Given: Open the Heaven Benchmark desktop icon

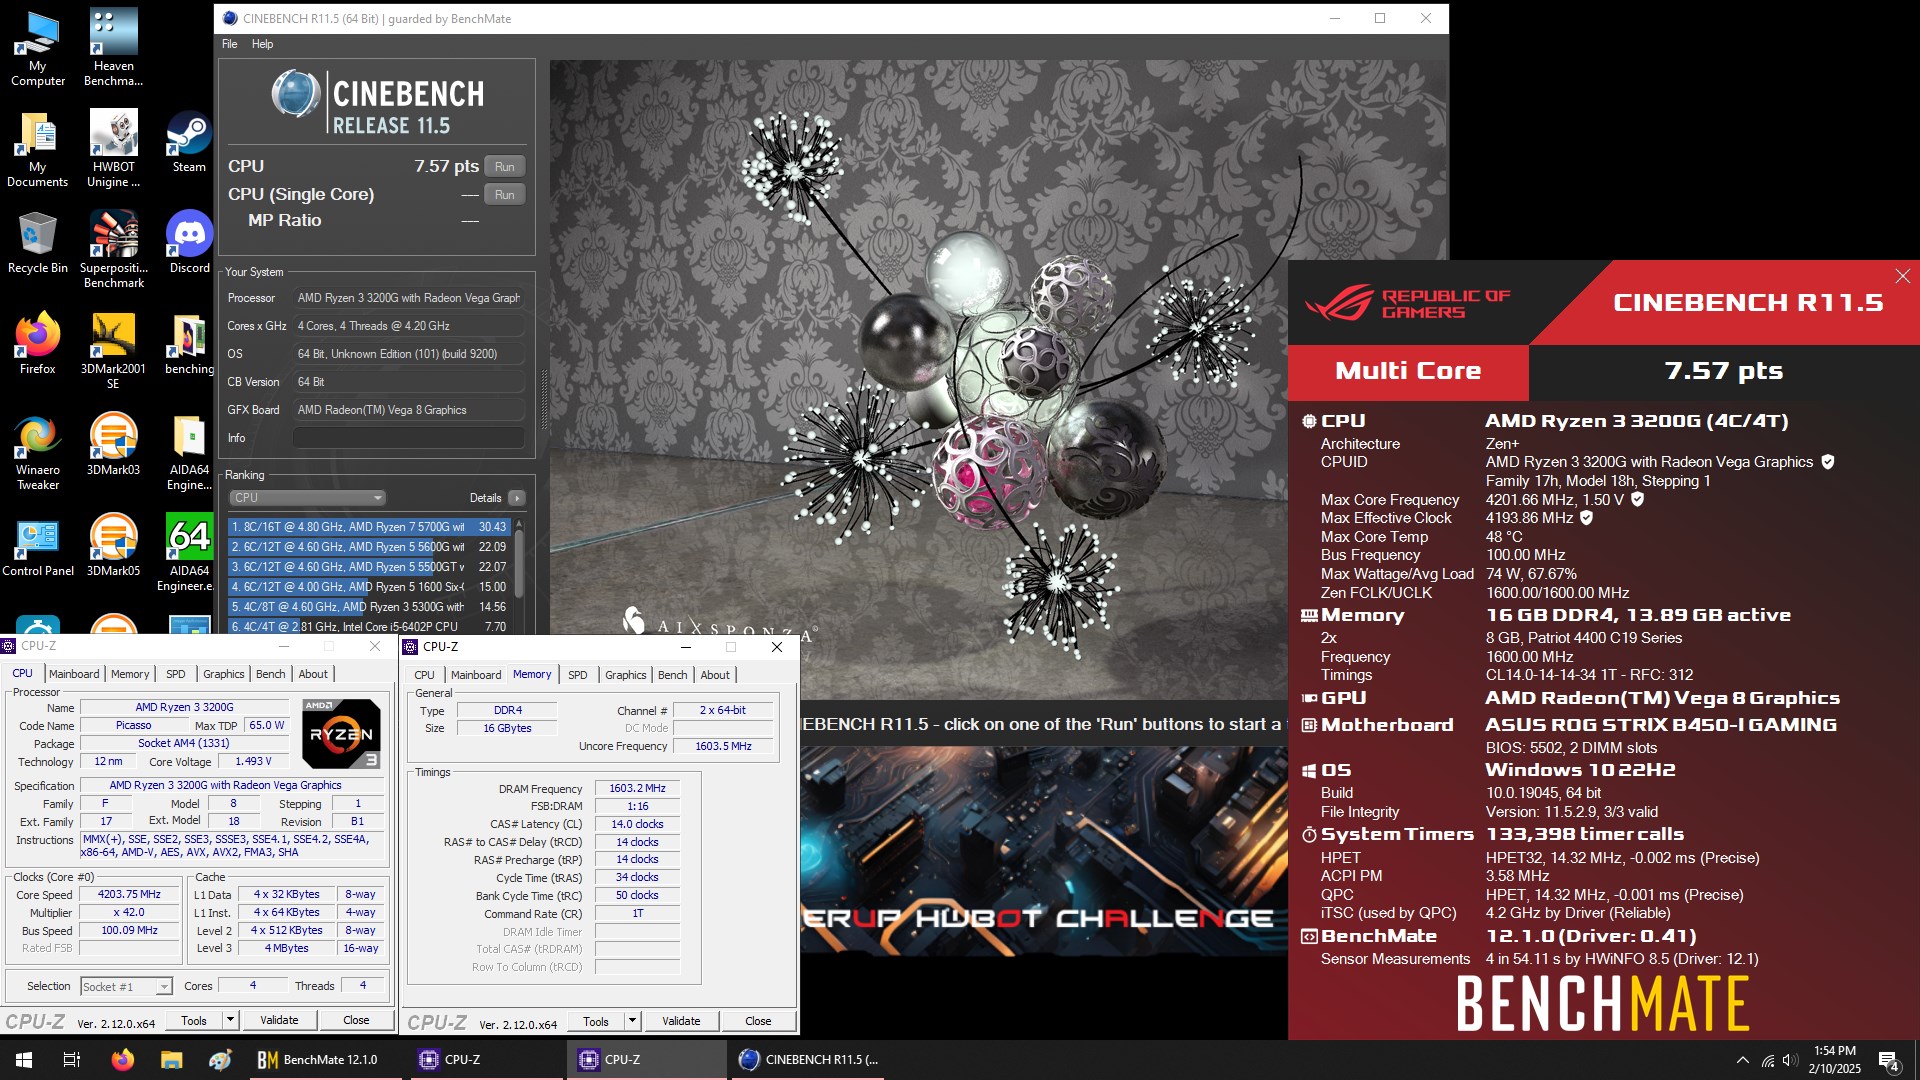Looking at the screenshot, I should 113,48.
